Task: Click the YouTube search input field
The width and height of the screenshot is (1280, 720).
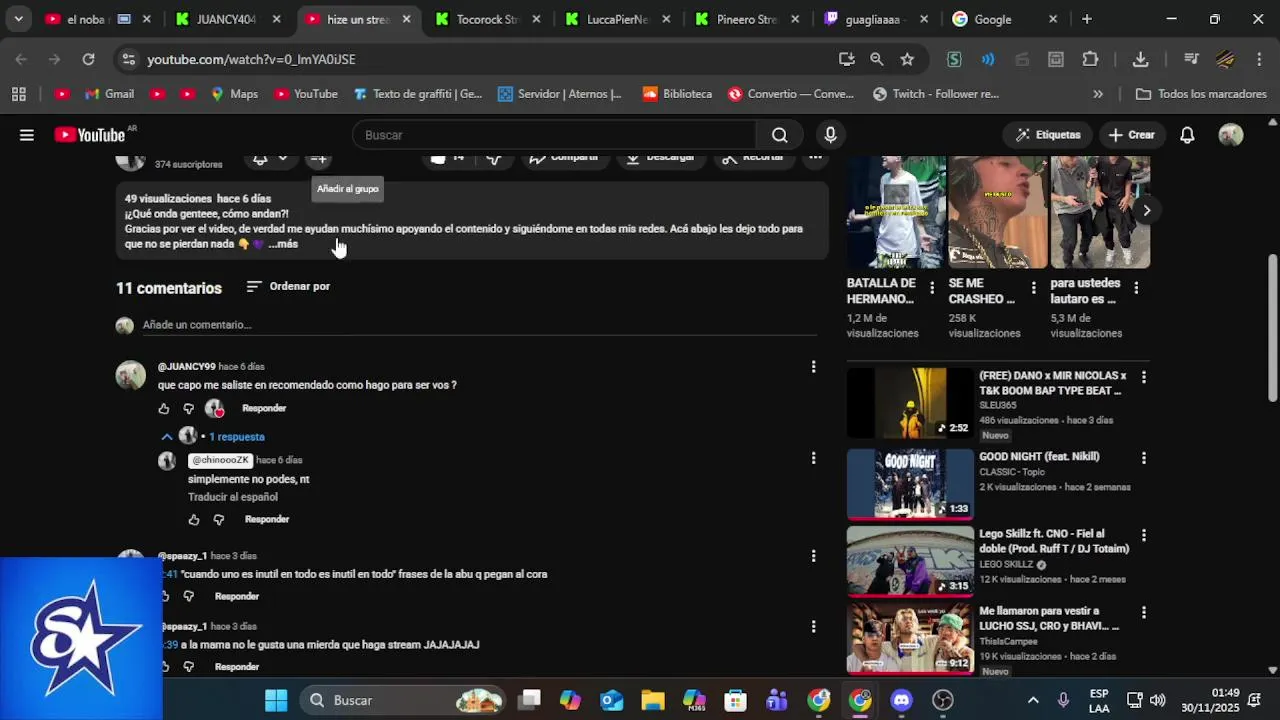Action: [555, 135]
